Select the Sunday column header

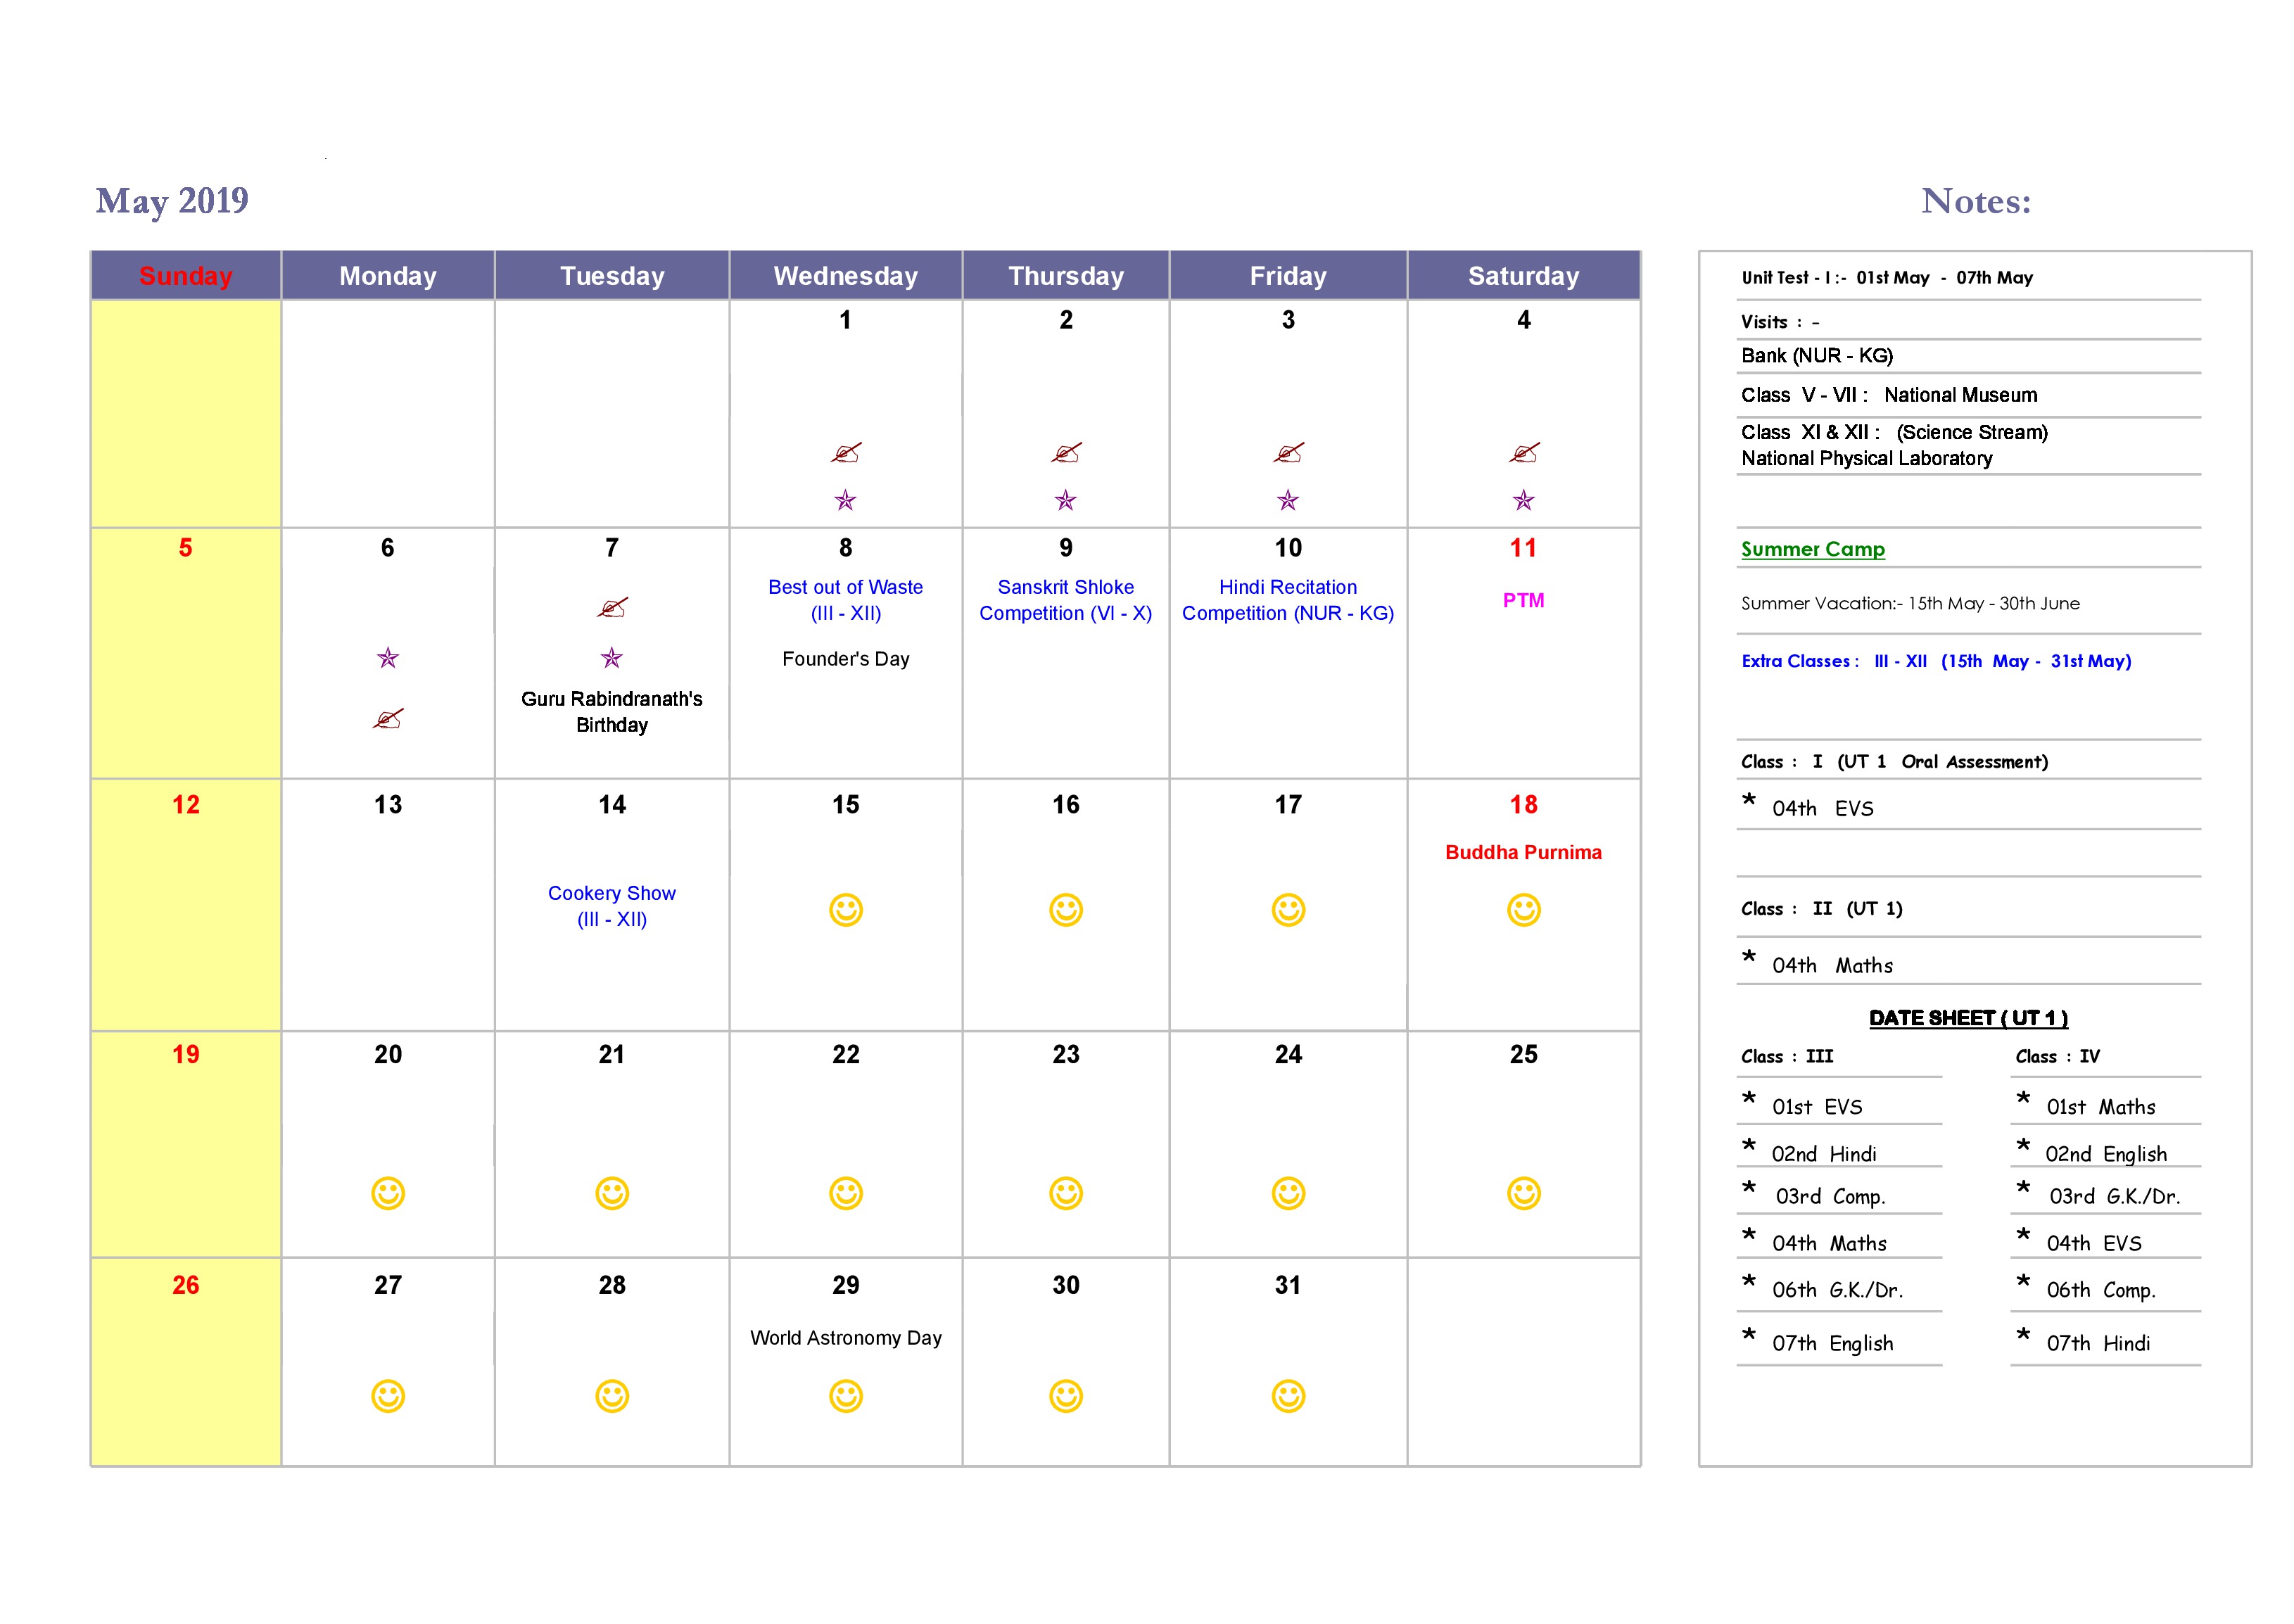click(186, 276)
